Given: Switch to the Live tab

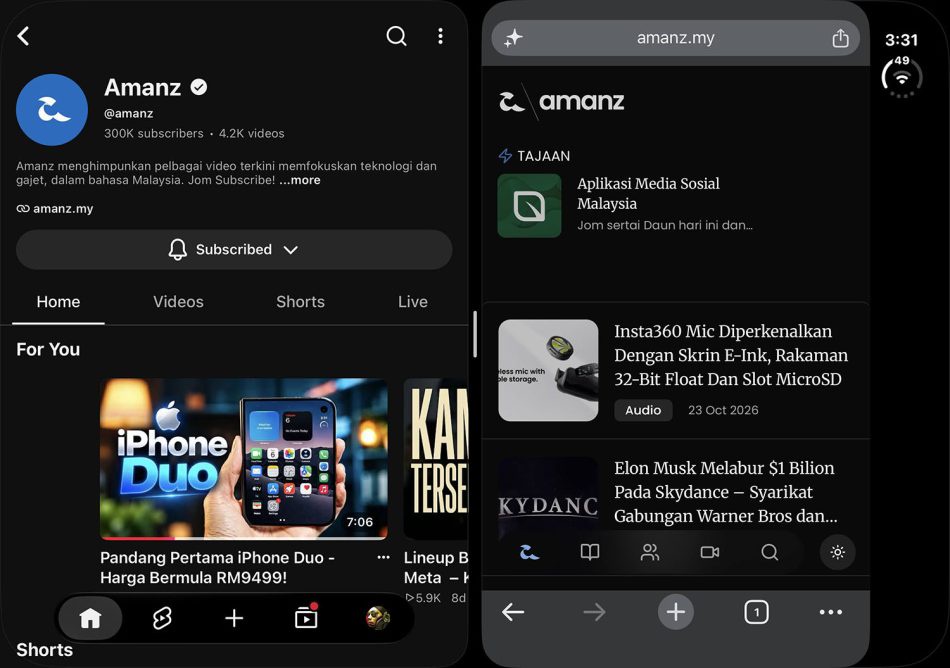Looking at the screenshot, I should coord(413,302).
